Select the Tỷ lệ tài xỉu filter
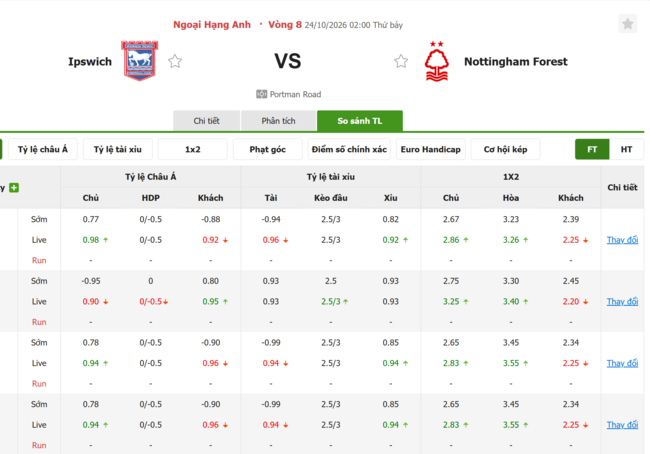 118,149
